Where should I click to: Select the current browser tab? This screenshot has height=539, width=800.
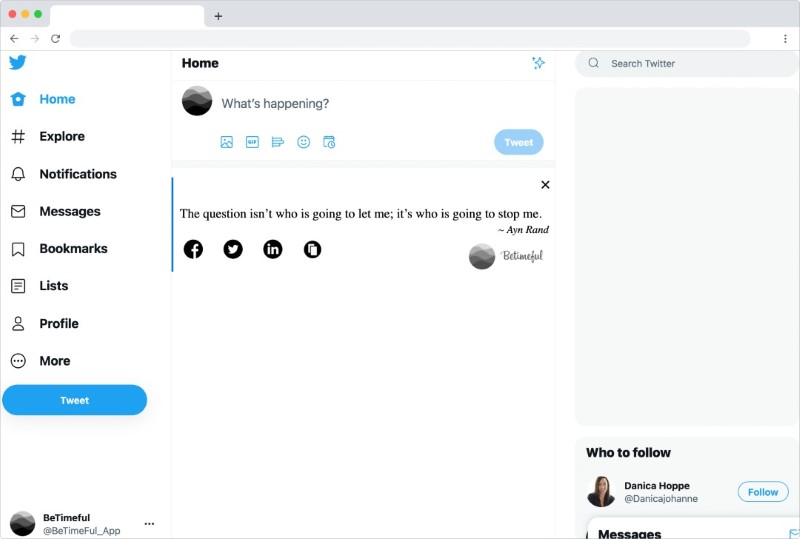click(x=127, y=16)
